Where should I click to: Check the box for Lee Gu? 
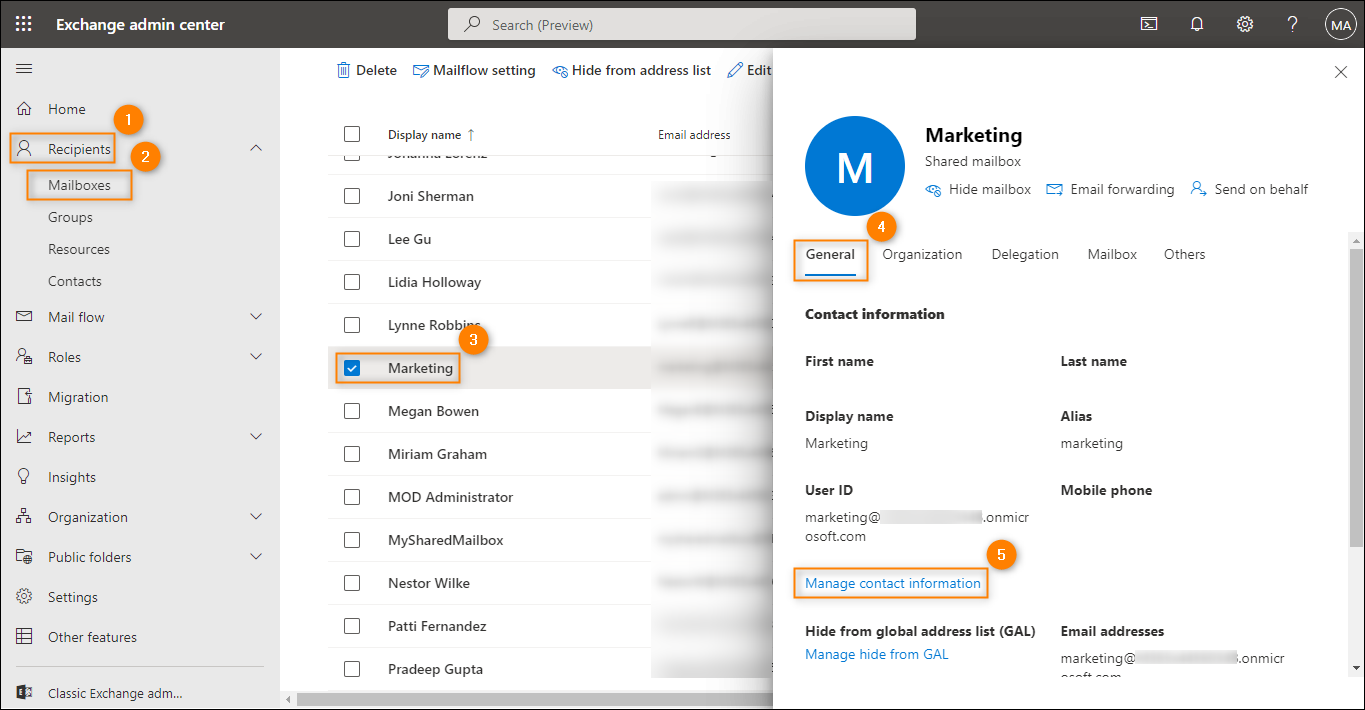point(352,239)
